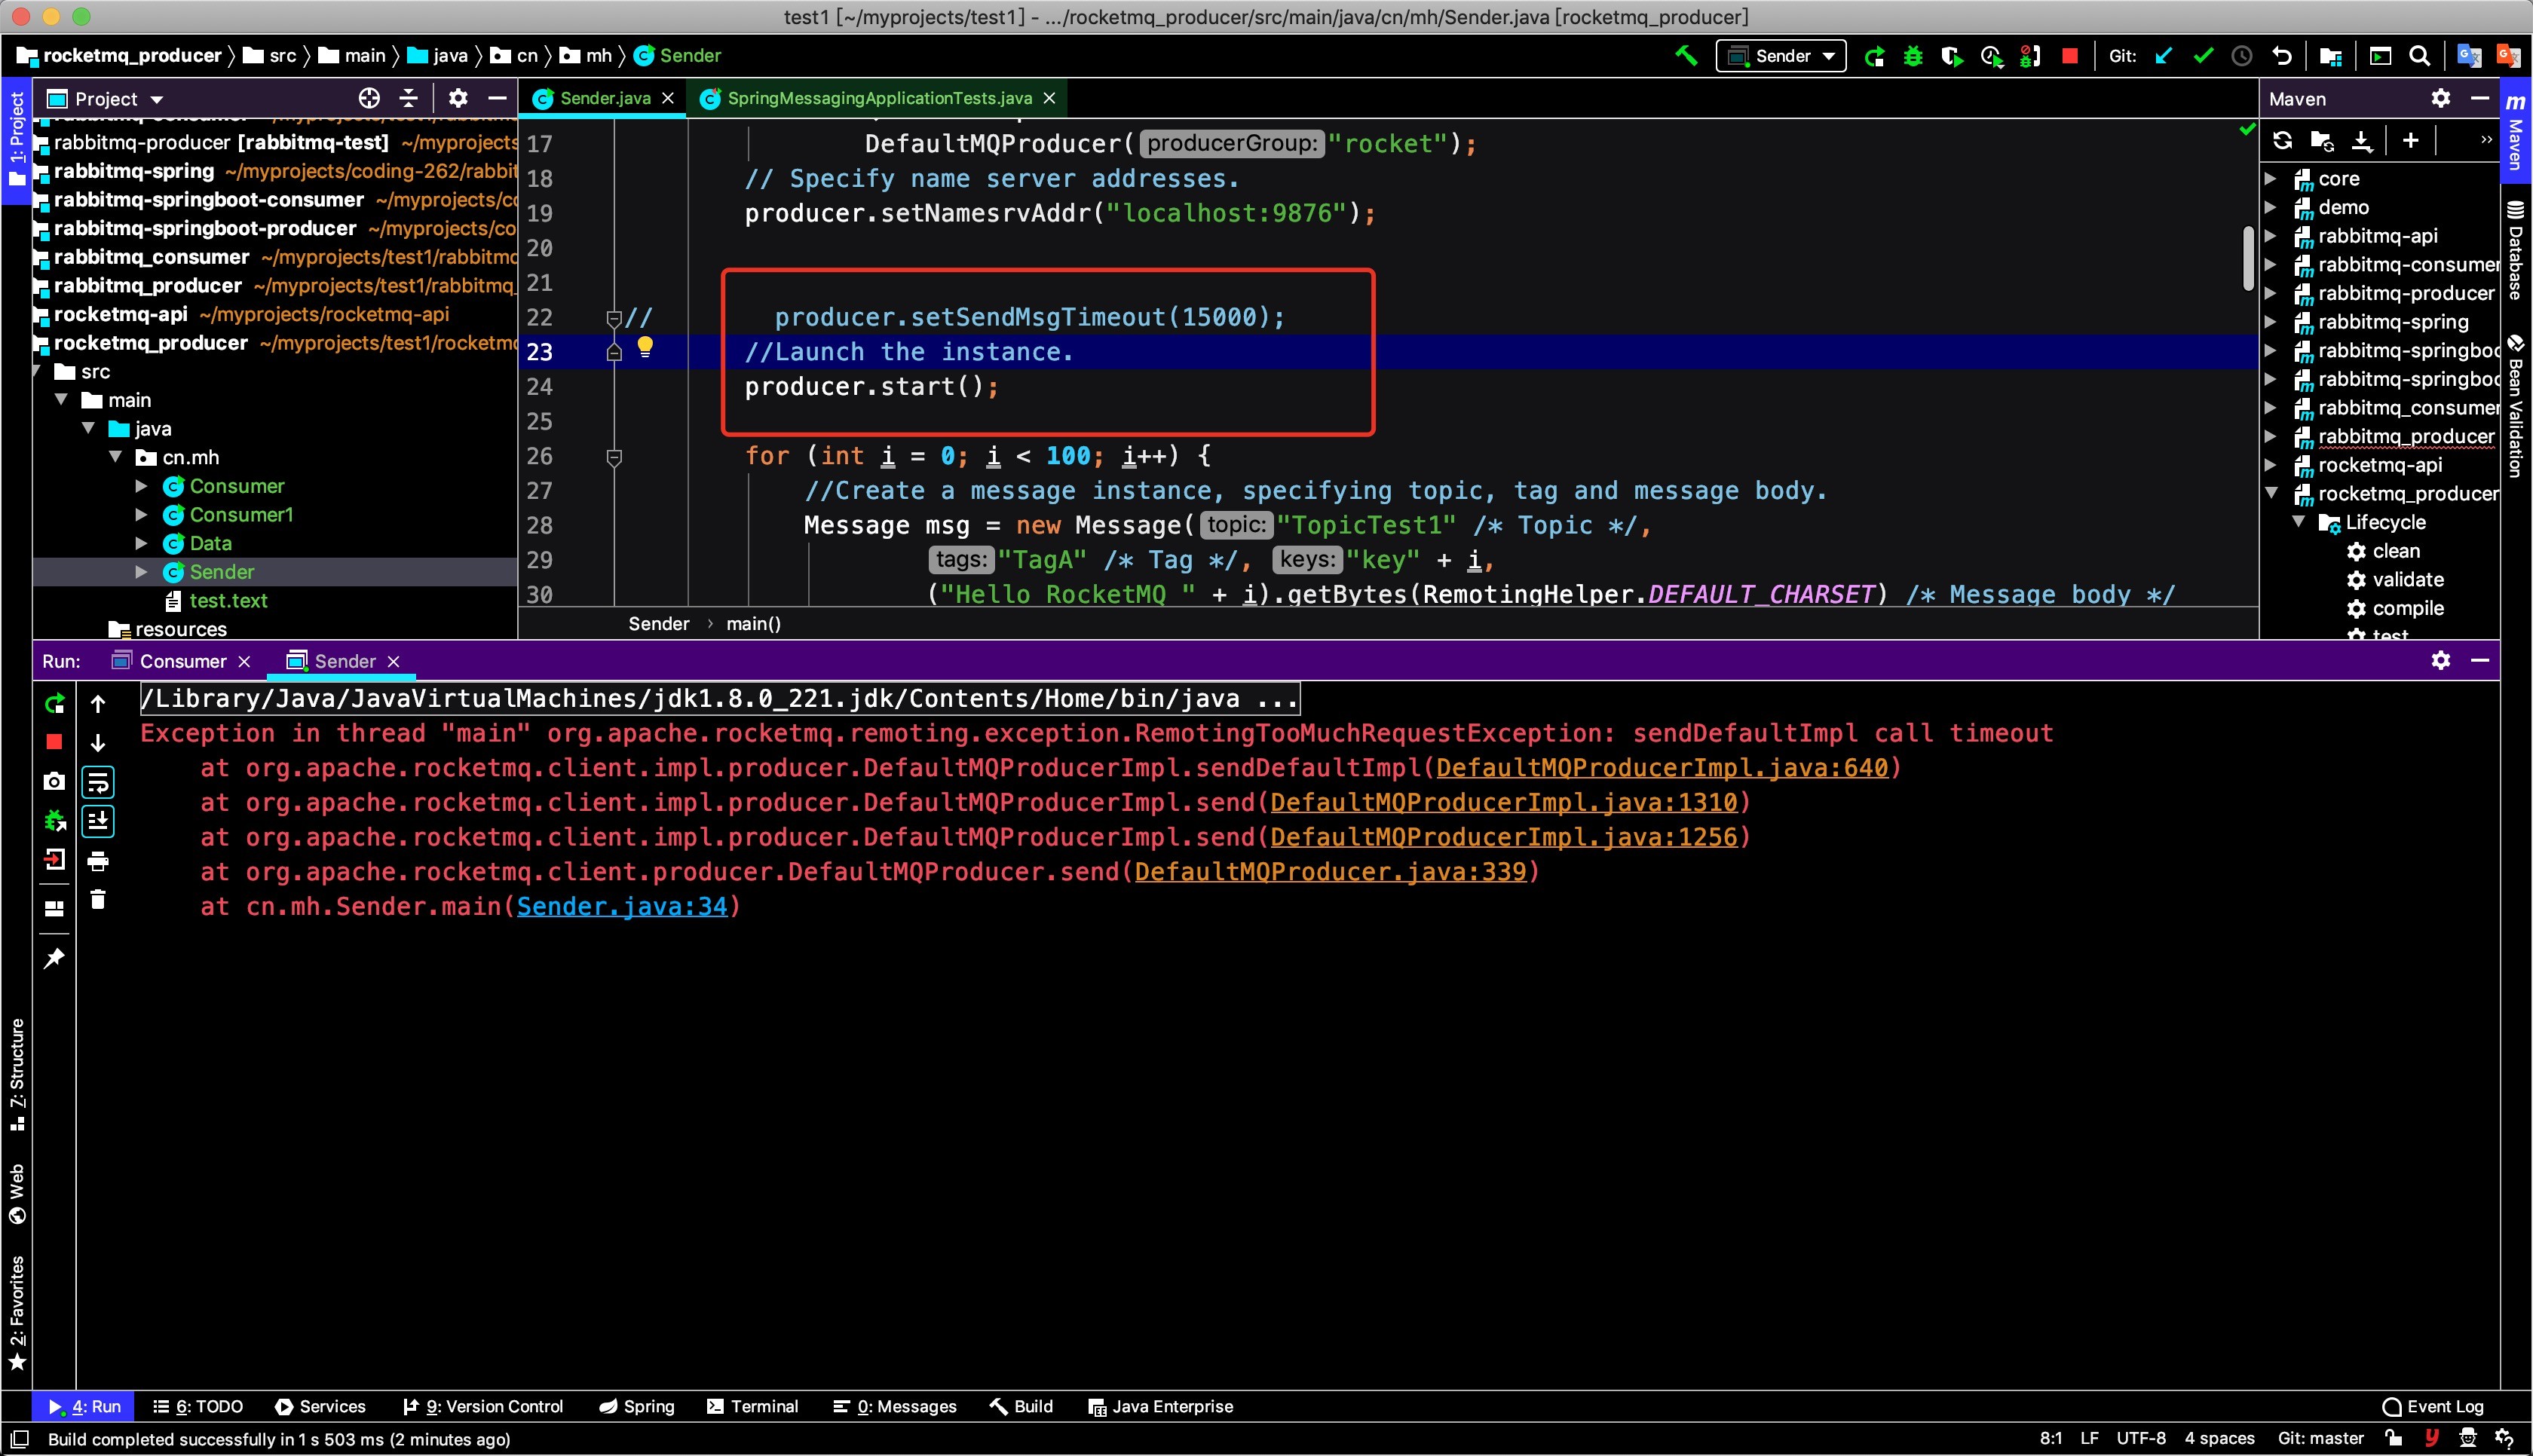Toggle the Web tool window side tab
The width and height of the screenshot is (2533, 1456).
click(x=17, y=1194)
